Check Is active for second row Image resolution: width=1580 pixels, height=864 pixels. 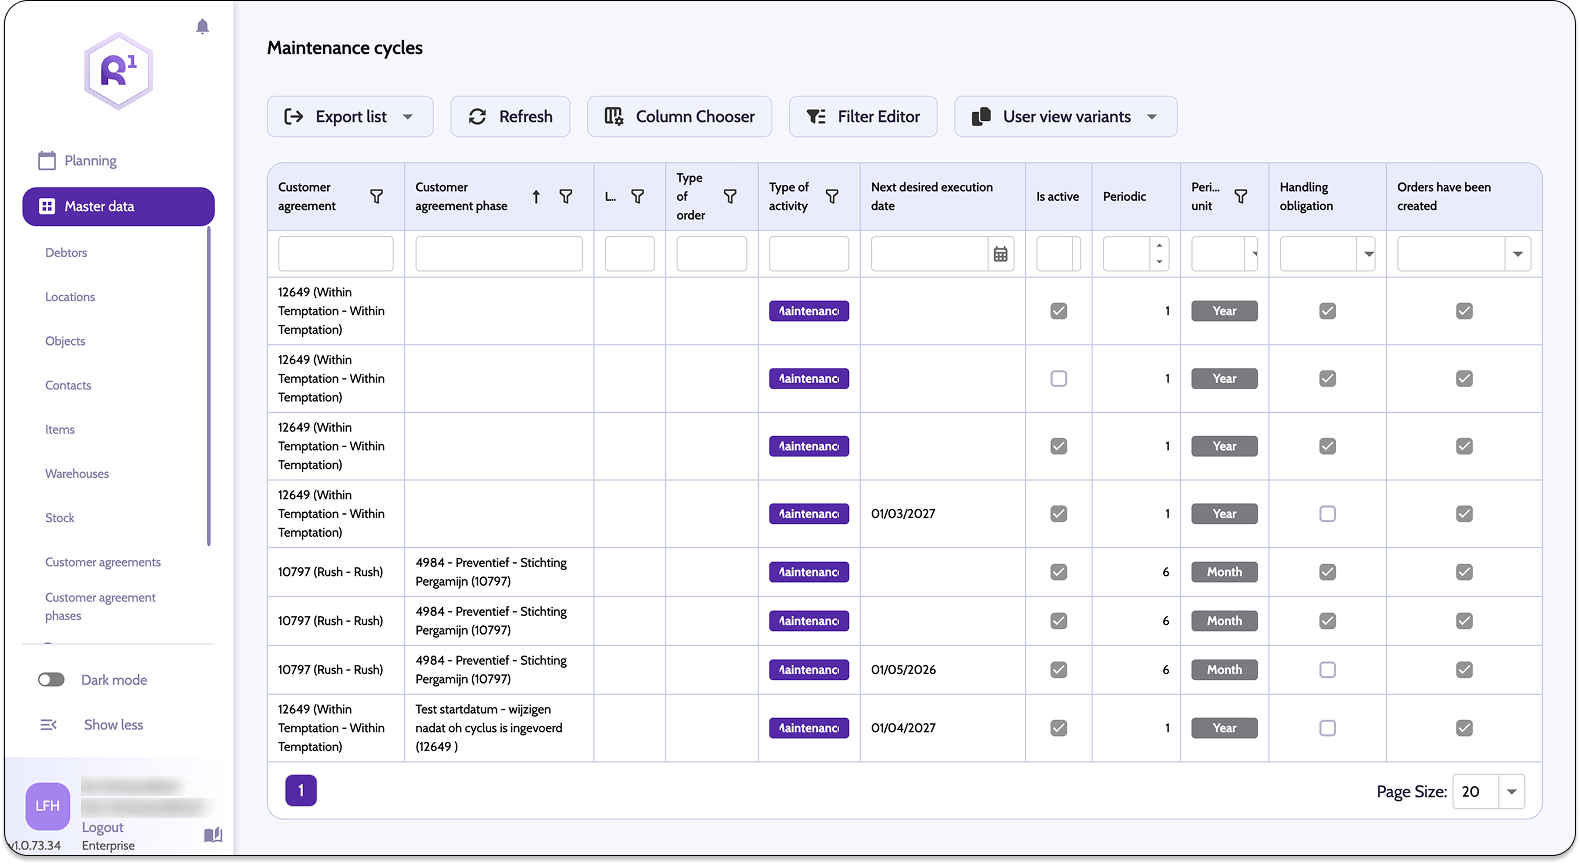coord(1058,379)
